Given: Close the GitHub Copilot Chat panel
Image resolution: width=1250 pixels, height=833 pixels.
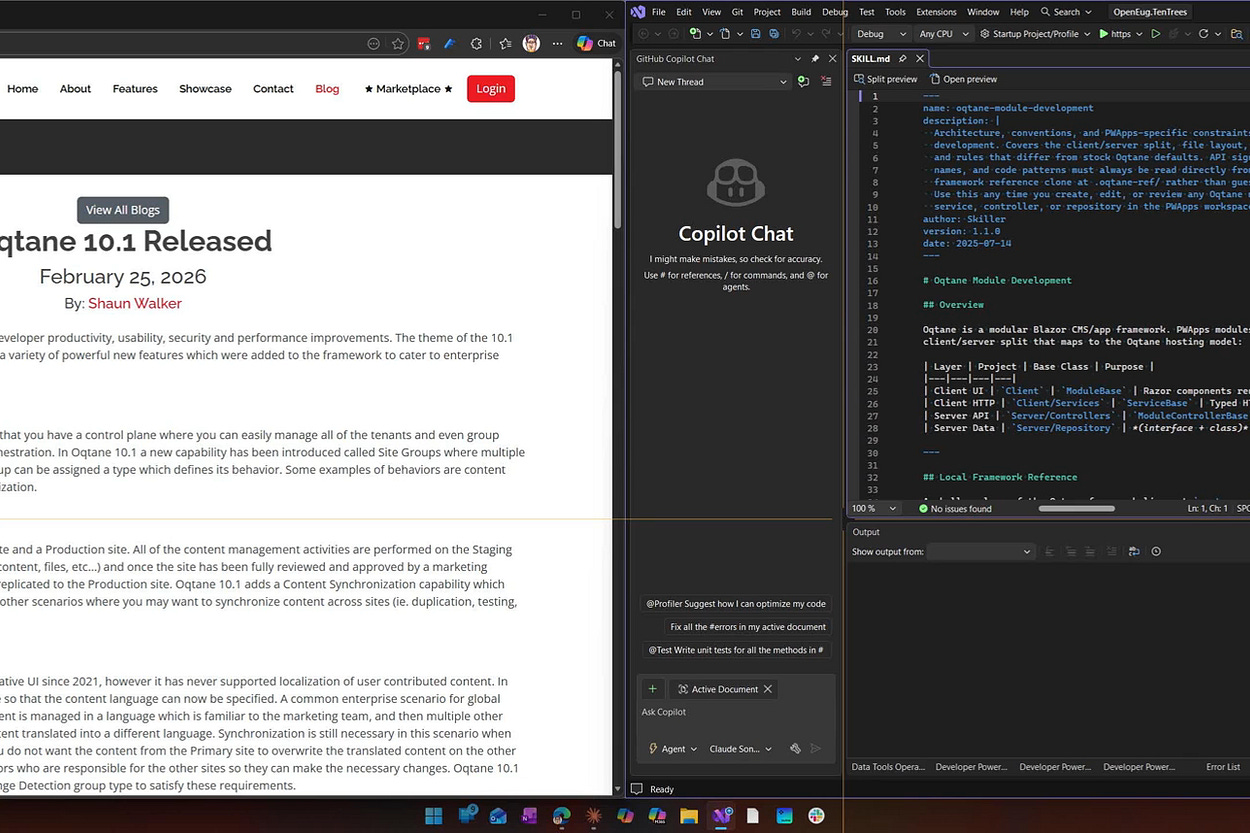Looking at the screenshot, I should [832, 59].
